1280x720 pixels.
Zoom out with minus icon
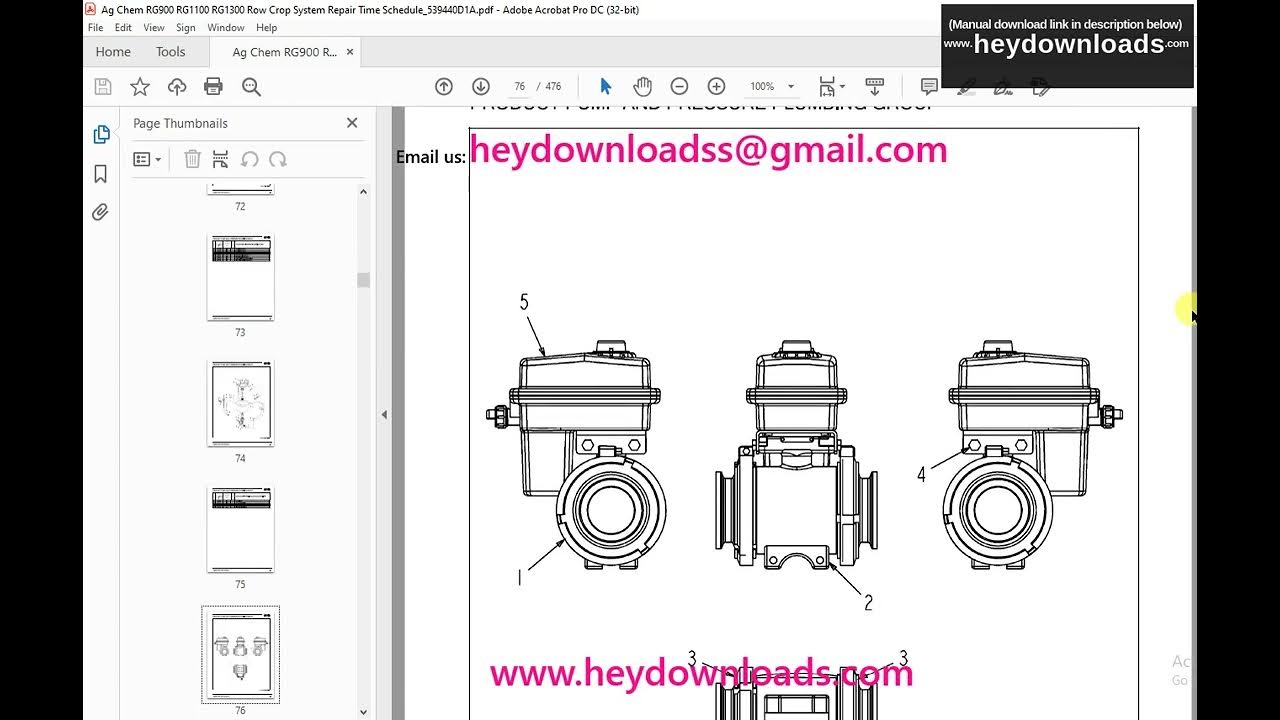(679, 87)
